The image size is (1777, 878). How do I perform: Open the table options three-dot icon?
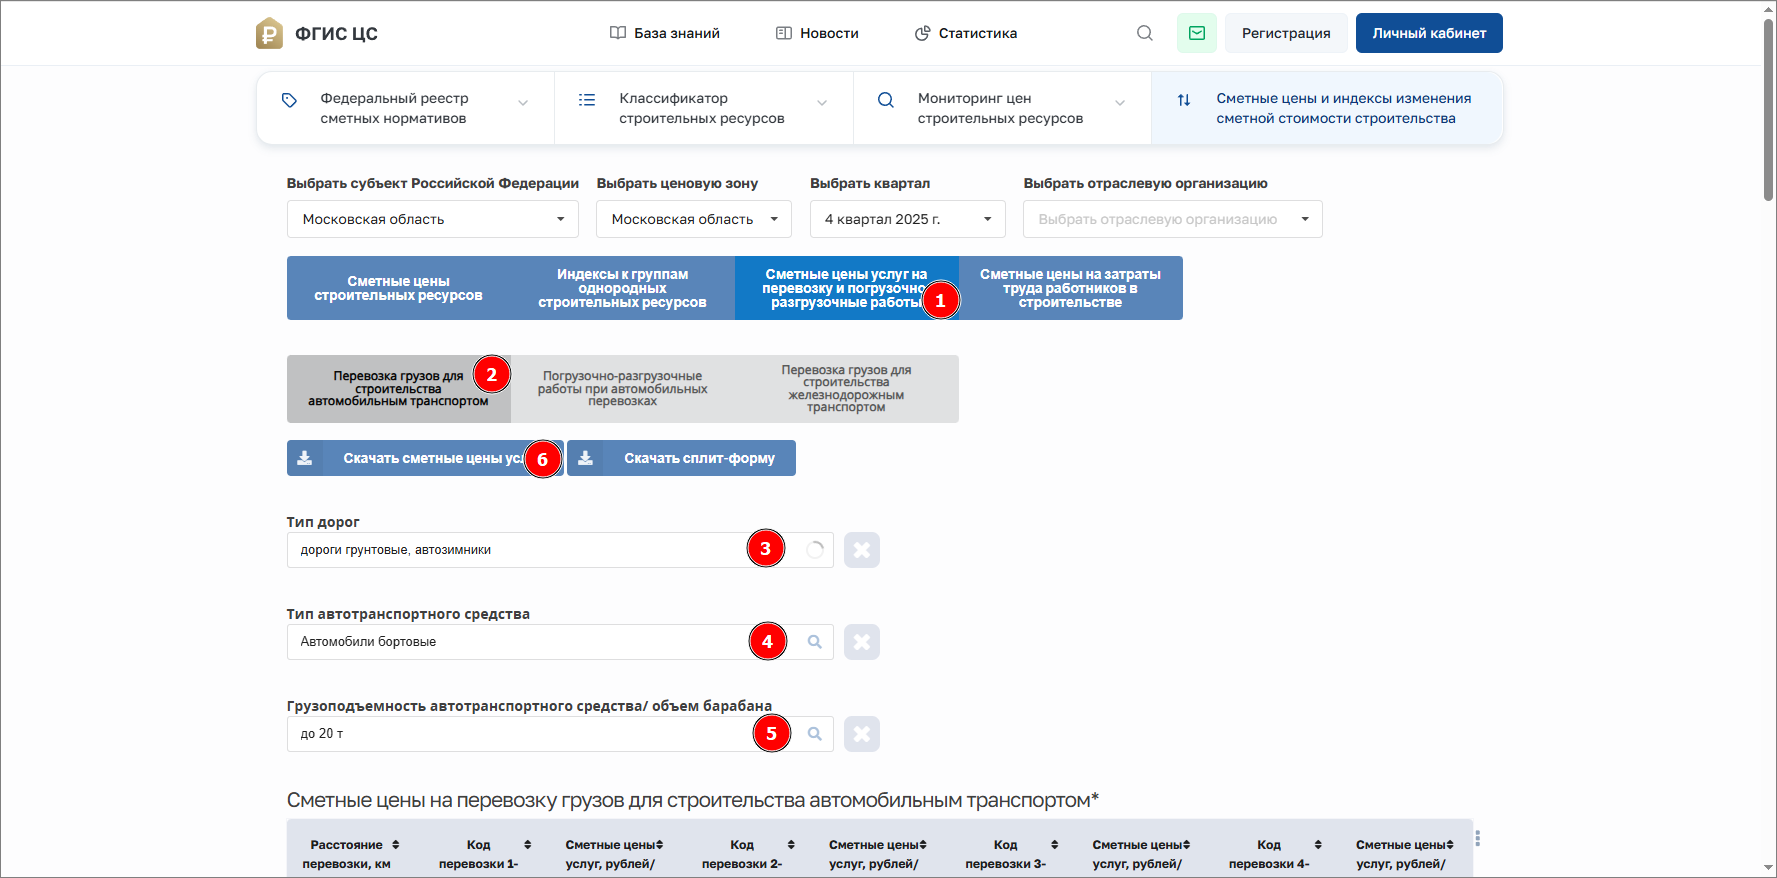[1477, 839]
